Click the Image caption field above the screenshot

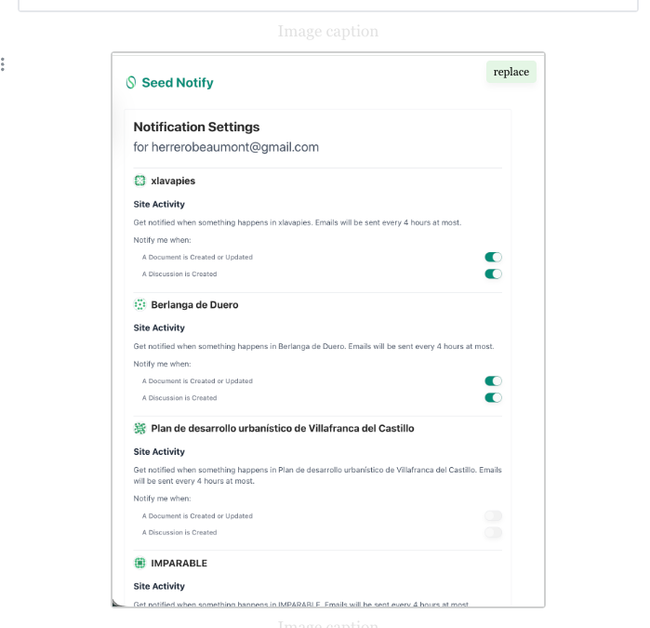pyautogui.click(x=328, y=32)
